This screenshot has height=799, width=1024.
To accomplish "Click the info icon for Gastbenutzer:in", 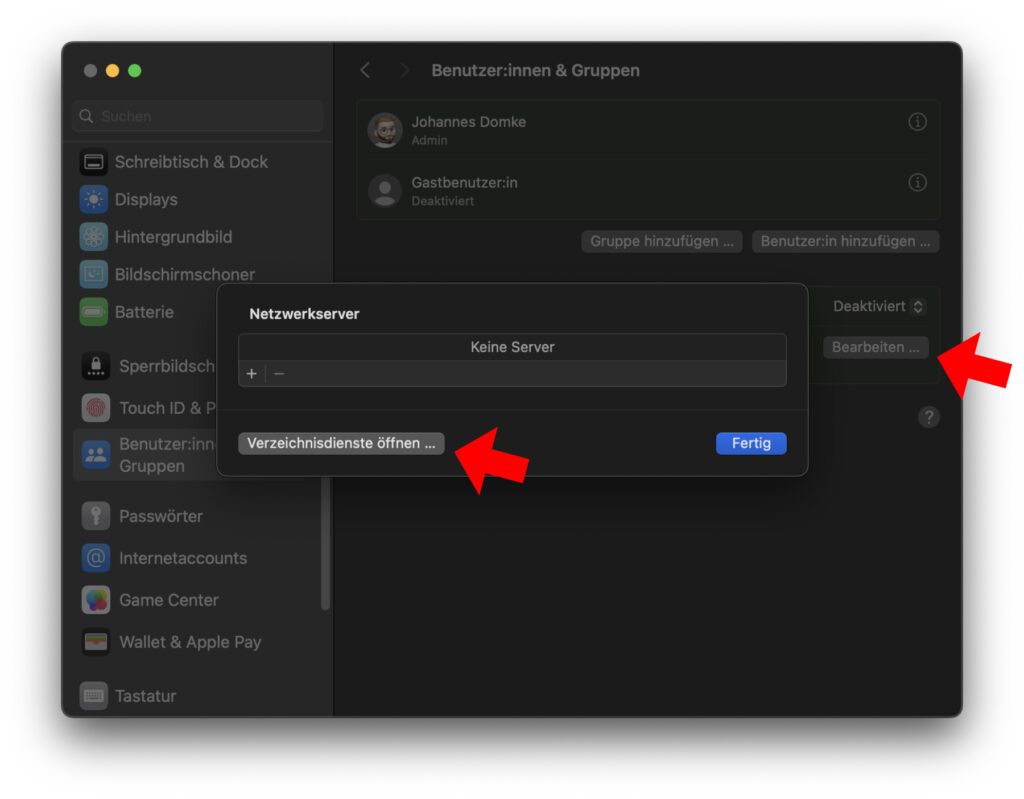I will tap(917, 183).
